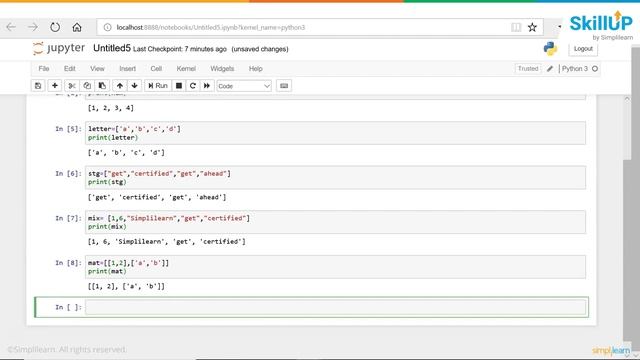Open the View menu
Image resolution: width=640 pixels, height=360 pixels.
[97, 69]
